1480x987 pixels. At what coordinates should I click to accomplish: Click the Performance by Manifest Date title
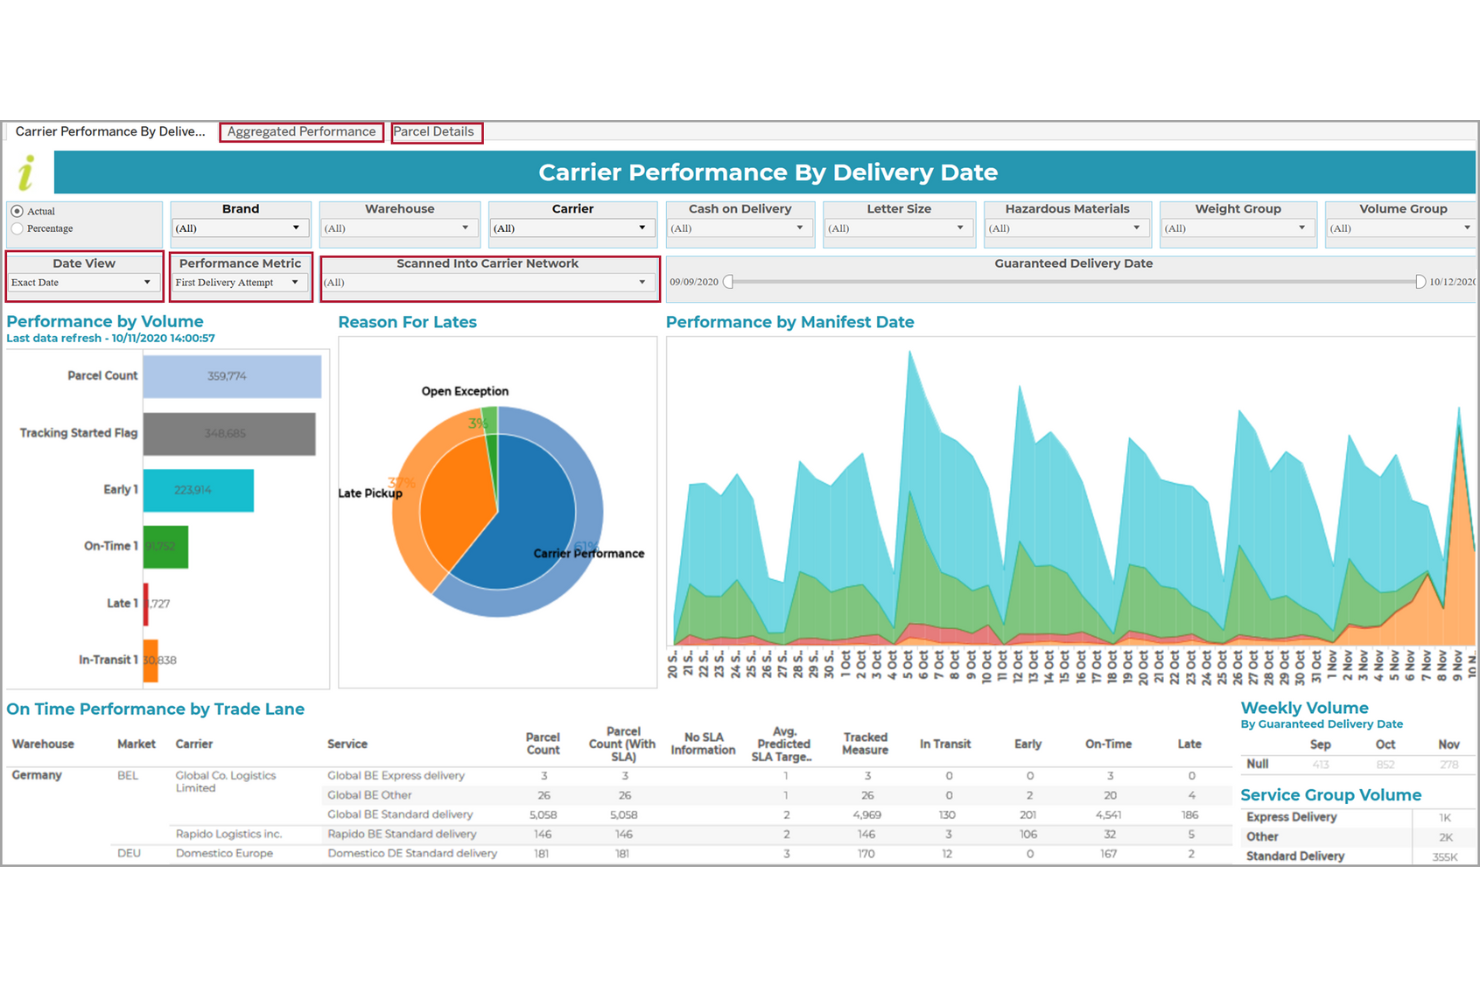pyautogui.click(x=790, y=322)
